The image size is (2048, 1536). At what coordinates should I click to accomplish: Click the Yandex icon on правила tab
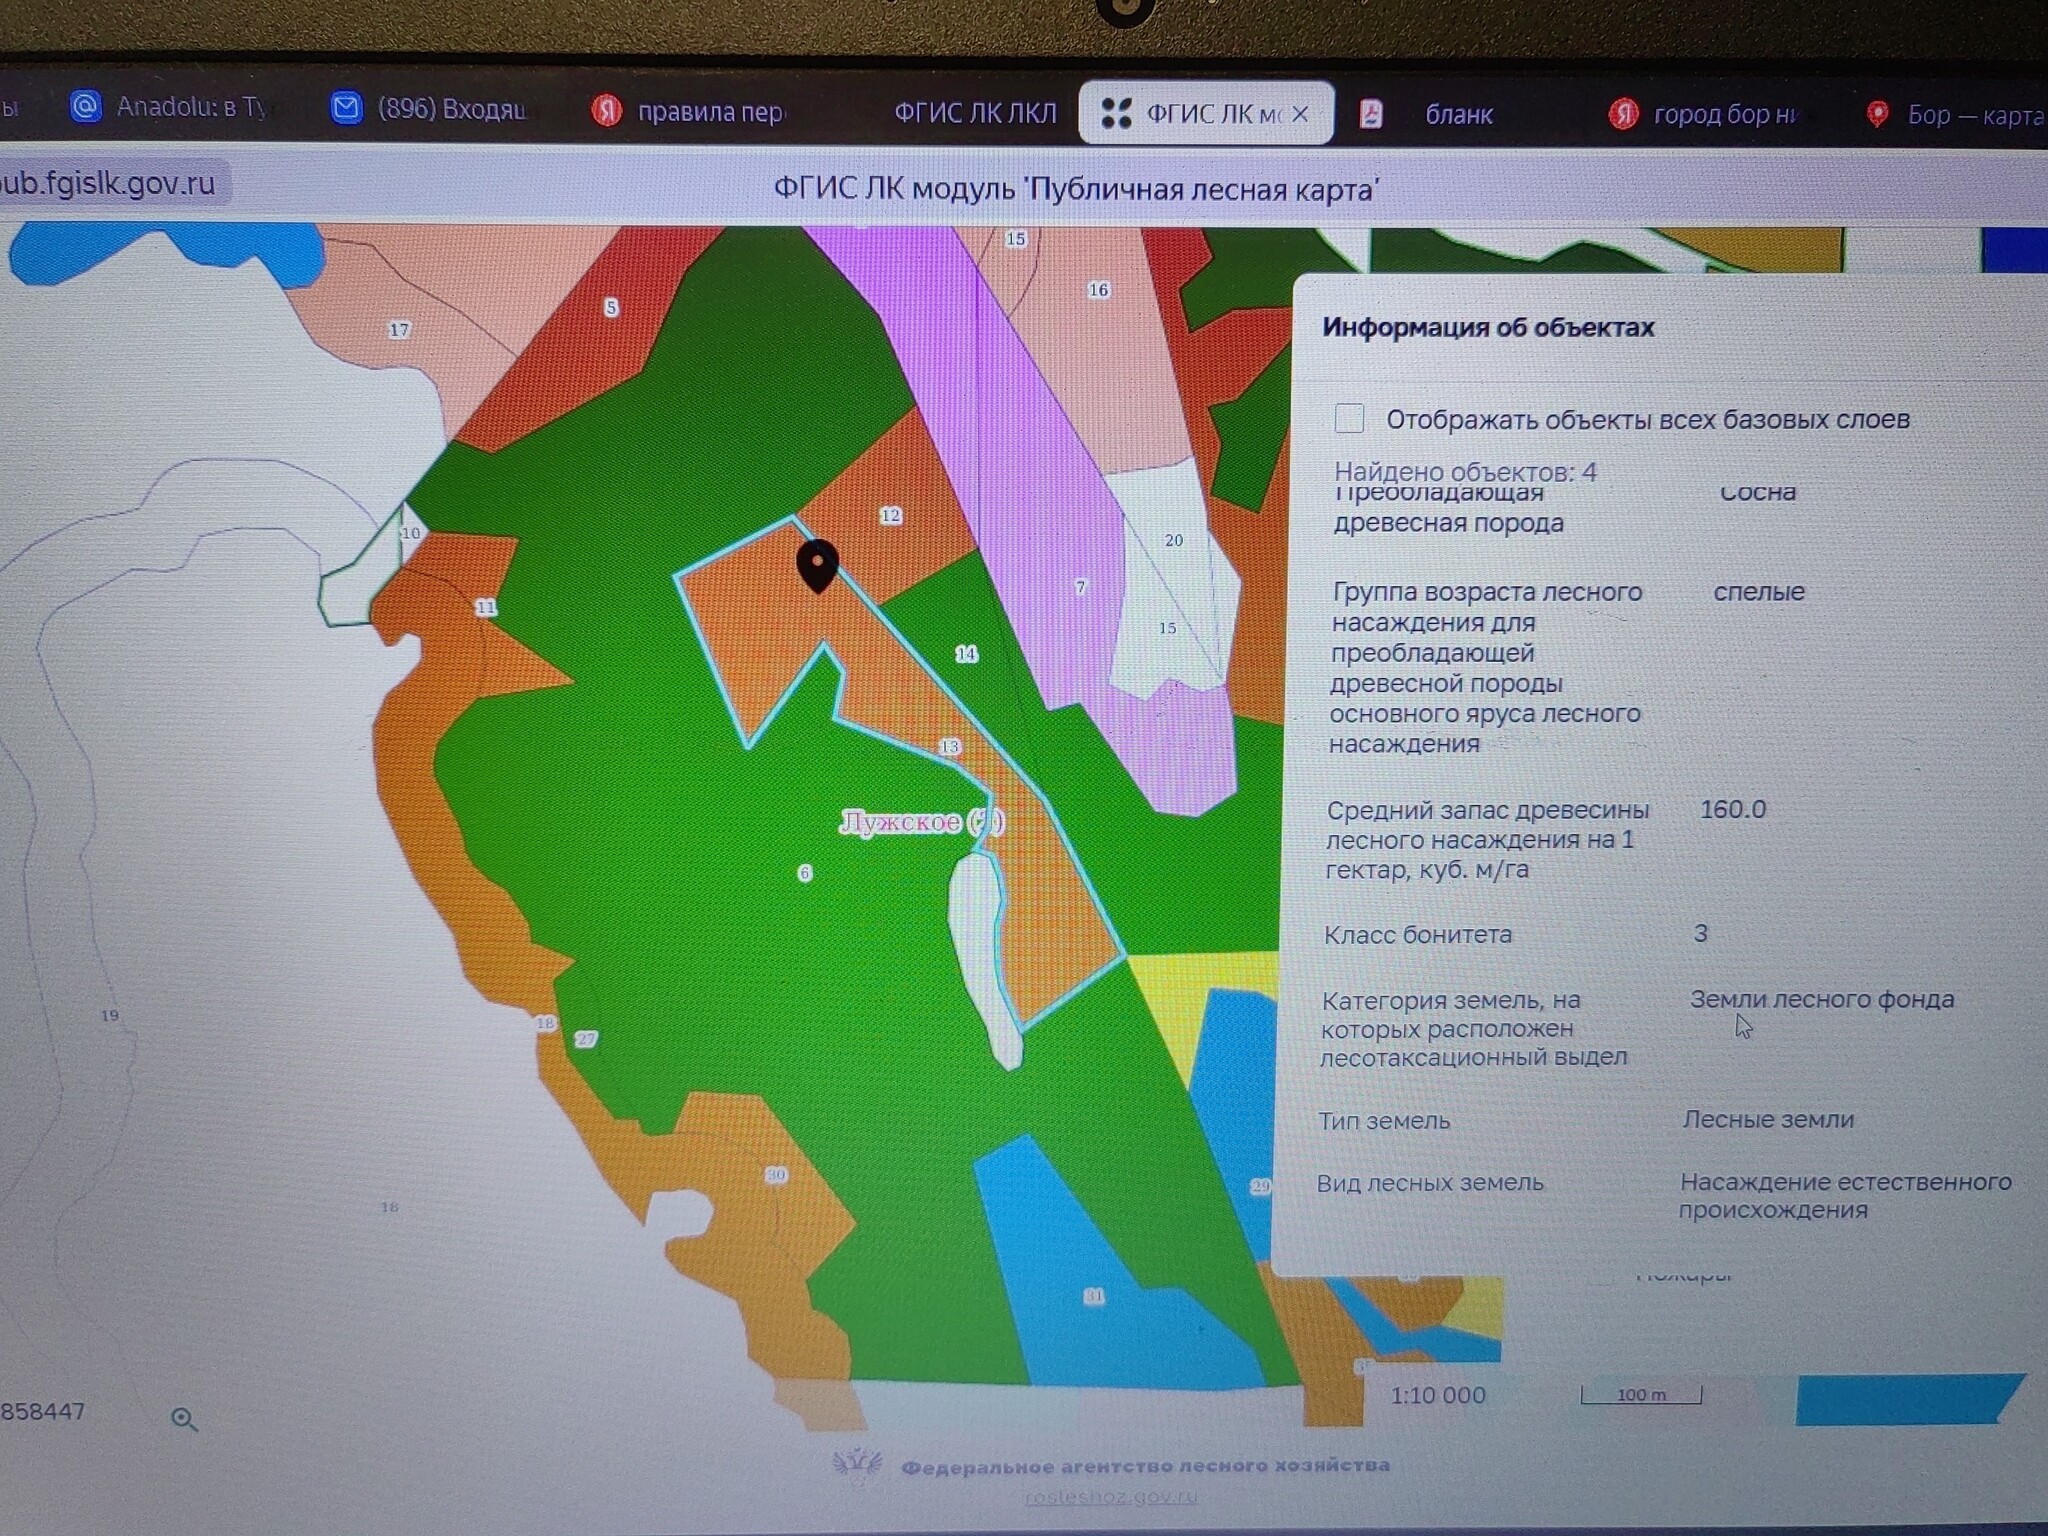[606, 110]
